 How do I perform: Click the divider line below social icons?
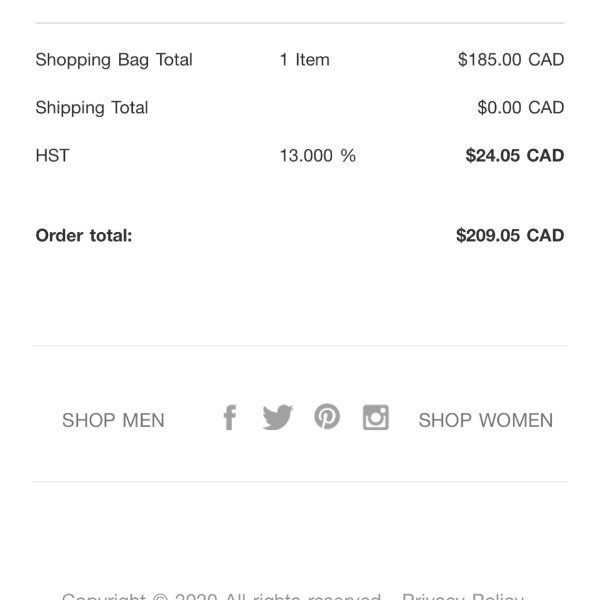pyautogui.click(x=300, y=482)
